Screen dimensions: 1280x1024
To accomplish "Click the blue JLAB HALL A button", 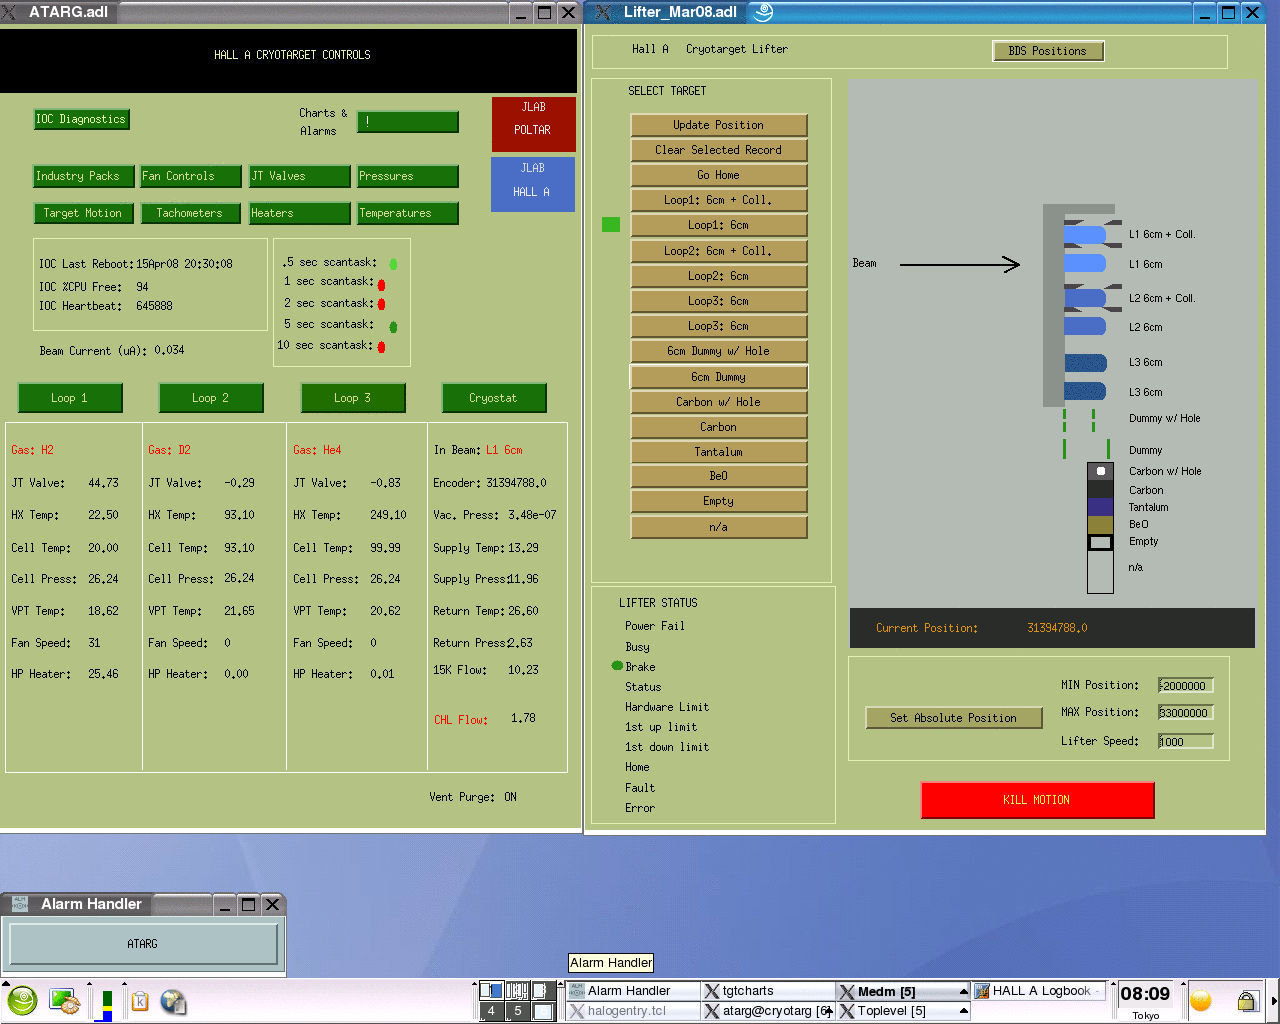I will pyautogui.click(x=533, y=184).
